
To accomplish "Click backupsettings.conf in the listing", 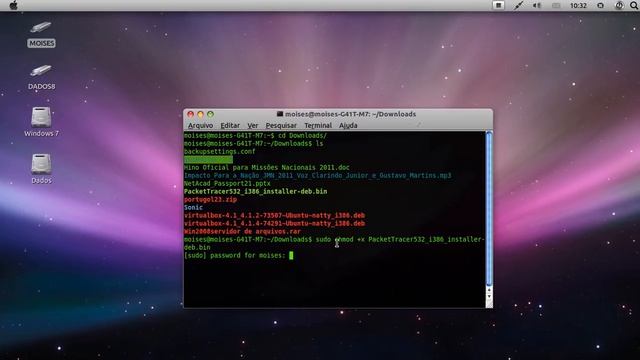I will (x=220, y=151).
